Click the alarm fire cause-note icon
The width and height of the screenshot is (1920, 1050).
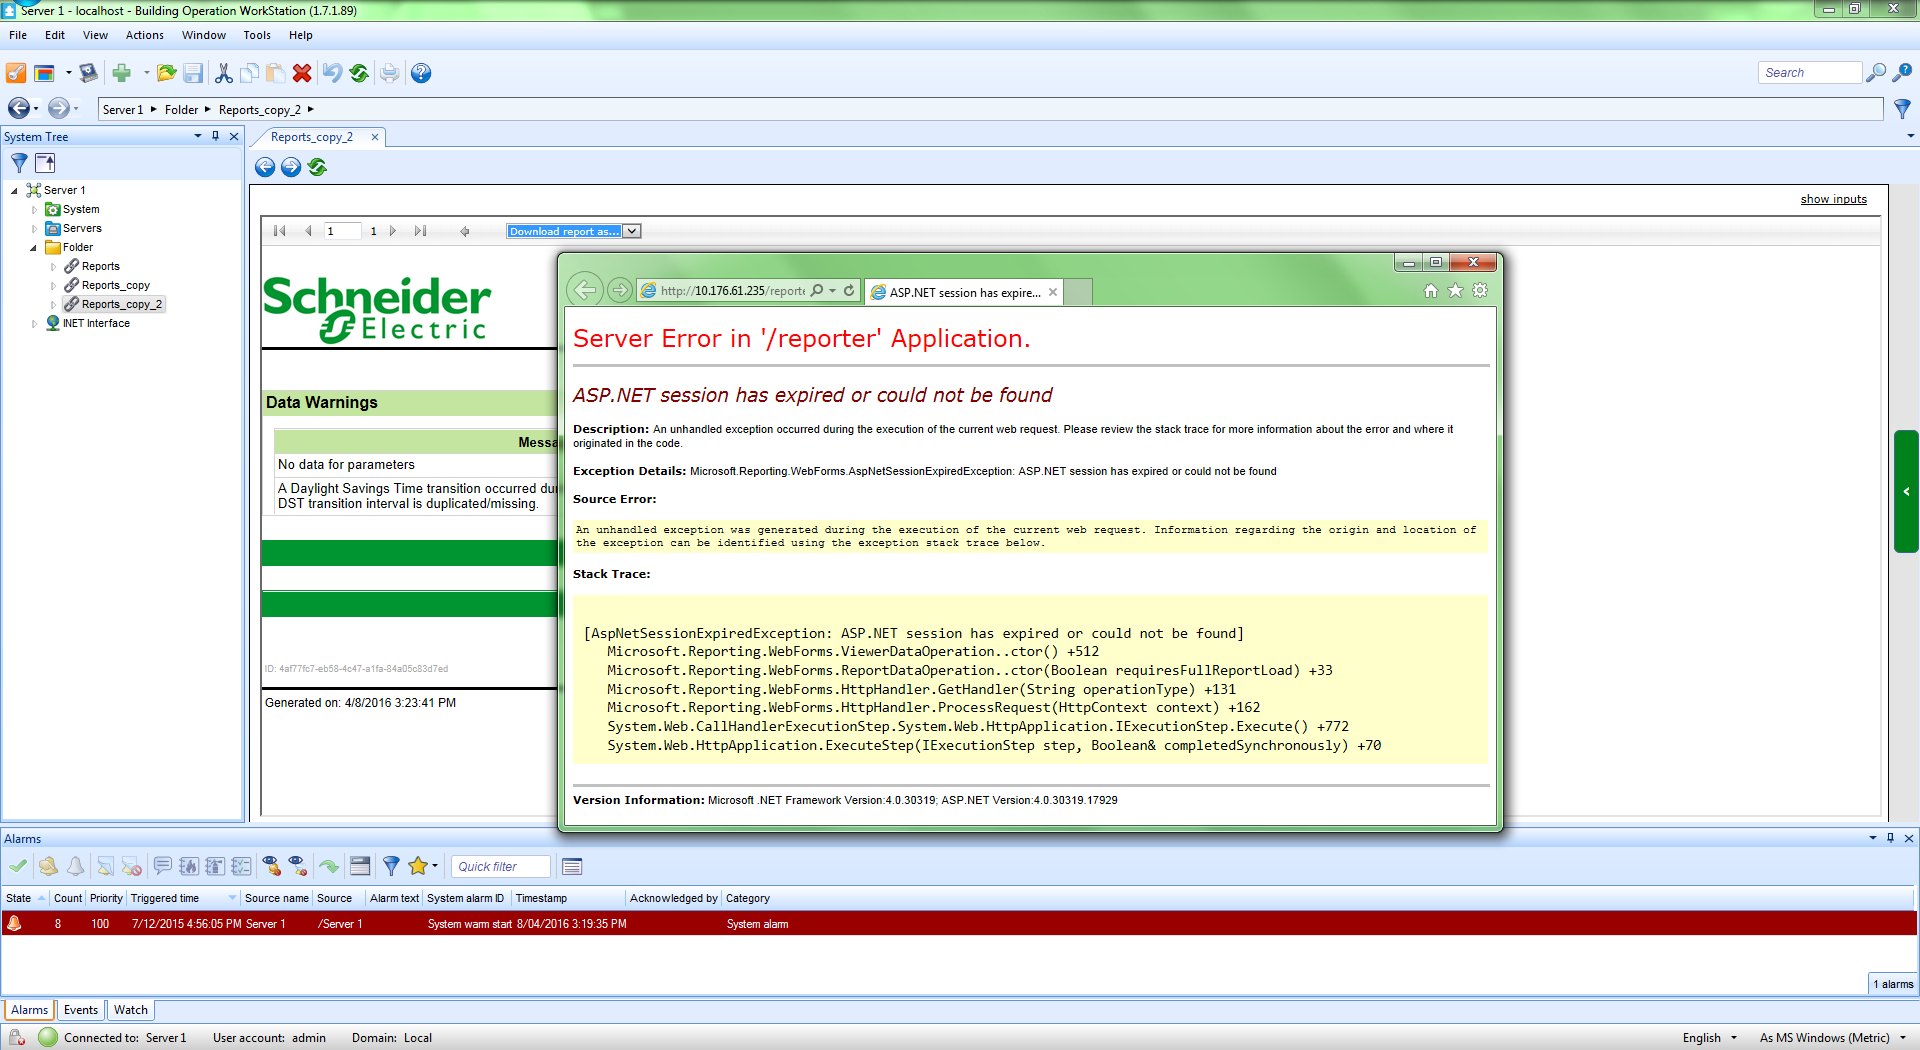(189, 866)
